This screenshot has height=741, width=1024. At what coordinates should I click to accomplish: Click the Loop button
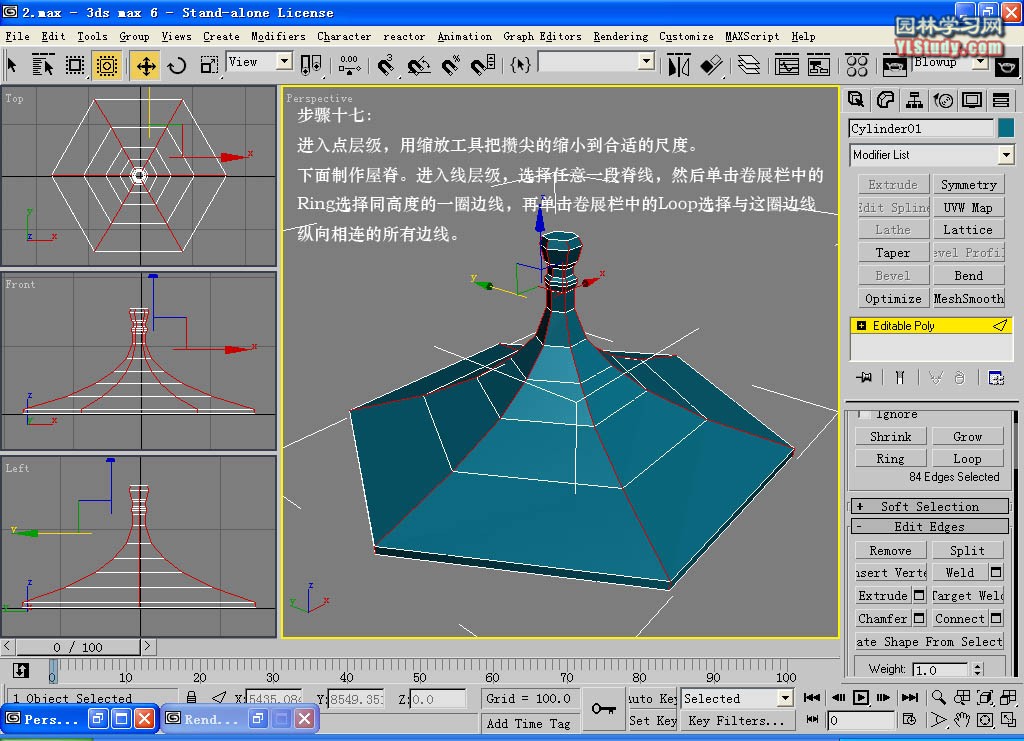[x=967, y=459]
